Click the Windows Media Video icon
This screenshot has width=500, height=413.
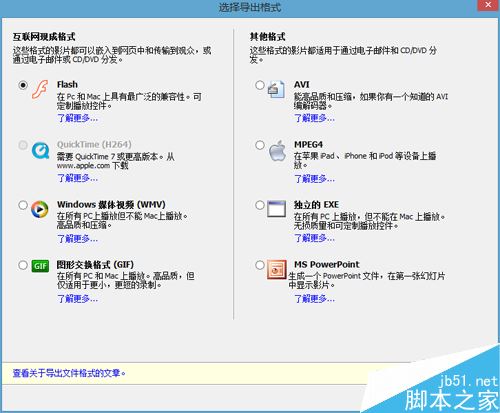40,210
